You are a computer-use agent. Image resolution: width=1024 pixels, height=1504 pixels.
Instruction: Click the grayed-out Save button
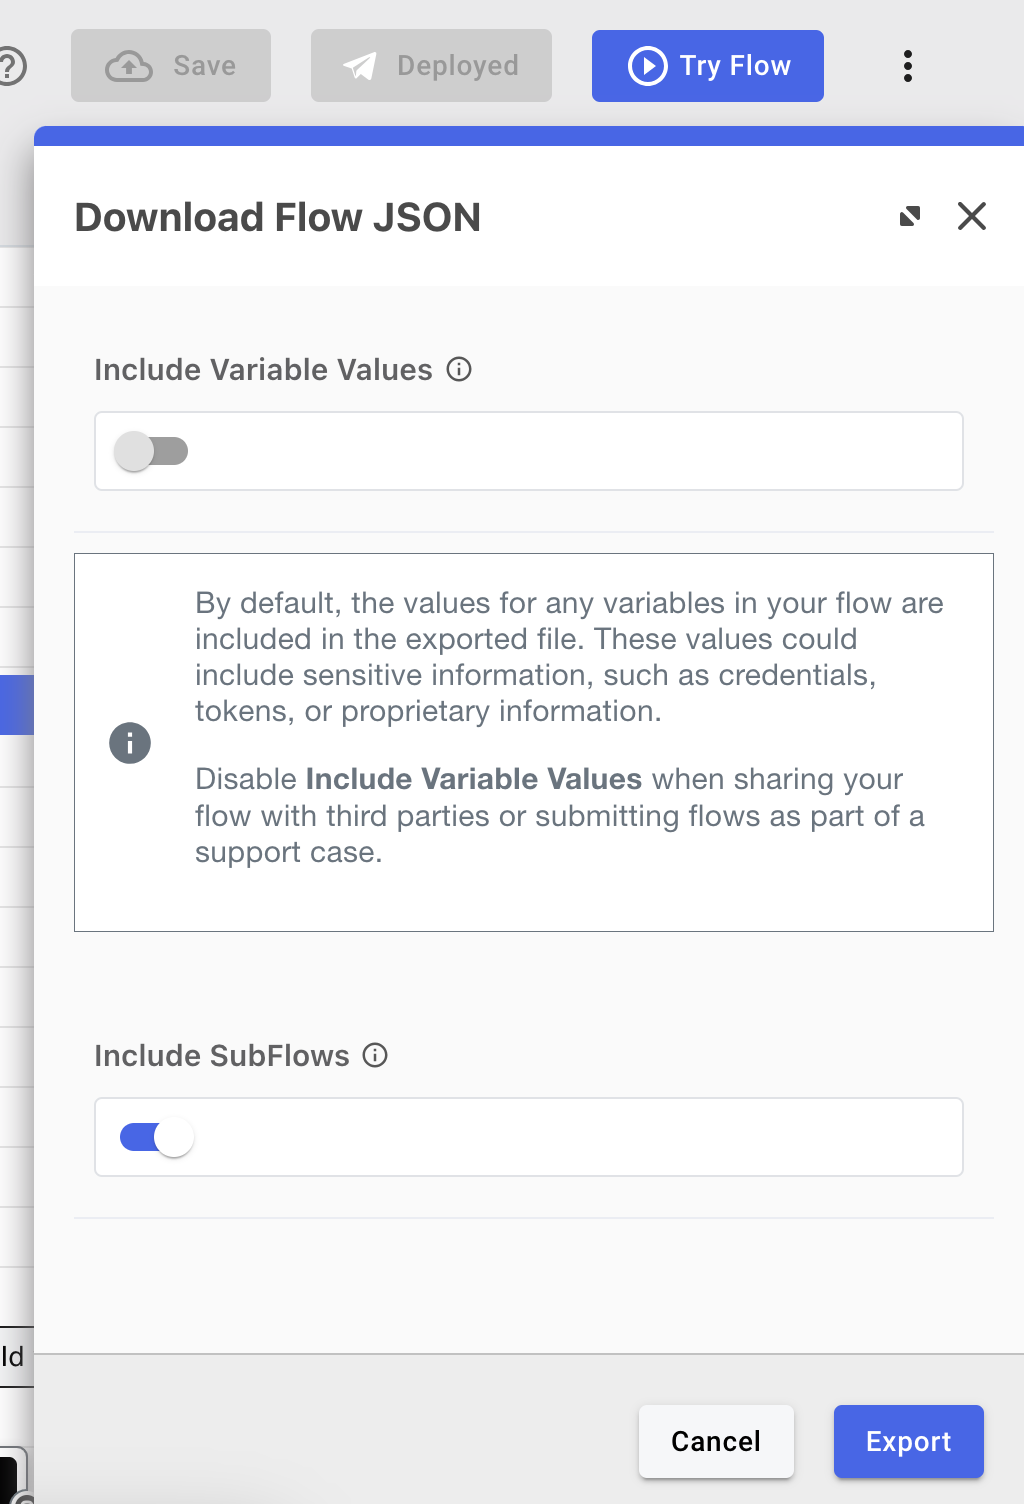pos(170,66)
